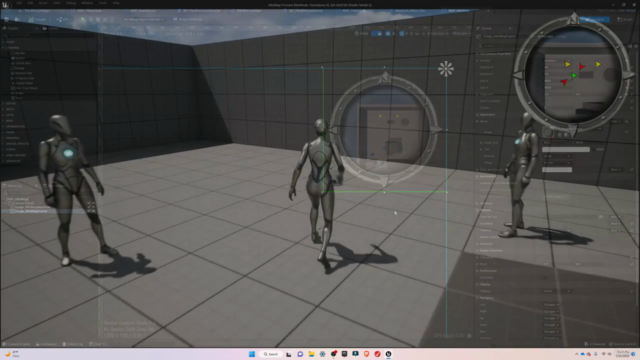Click the Windows taskbar Search box
The height and width of the screenshot is (360, 640).
click(x=271, y=354)
